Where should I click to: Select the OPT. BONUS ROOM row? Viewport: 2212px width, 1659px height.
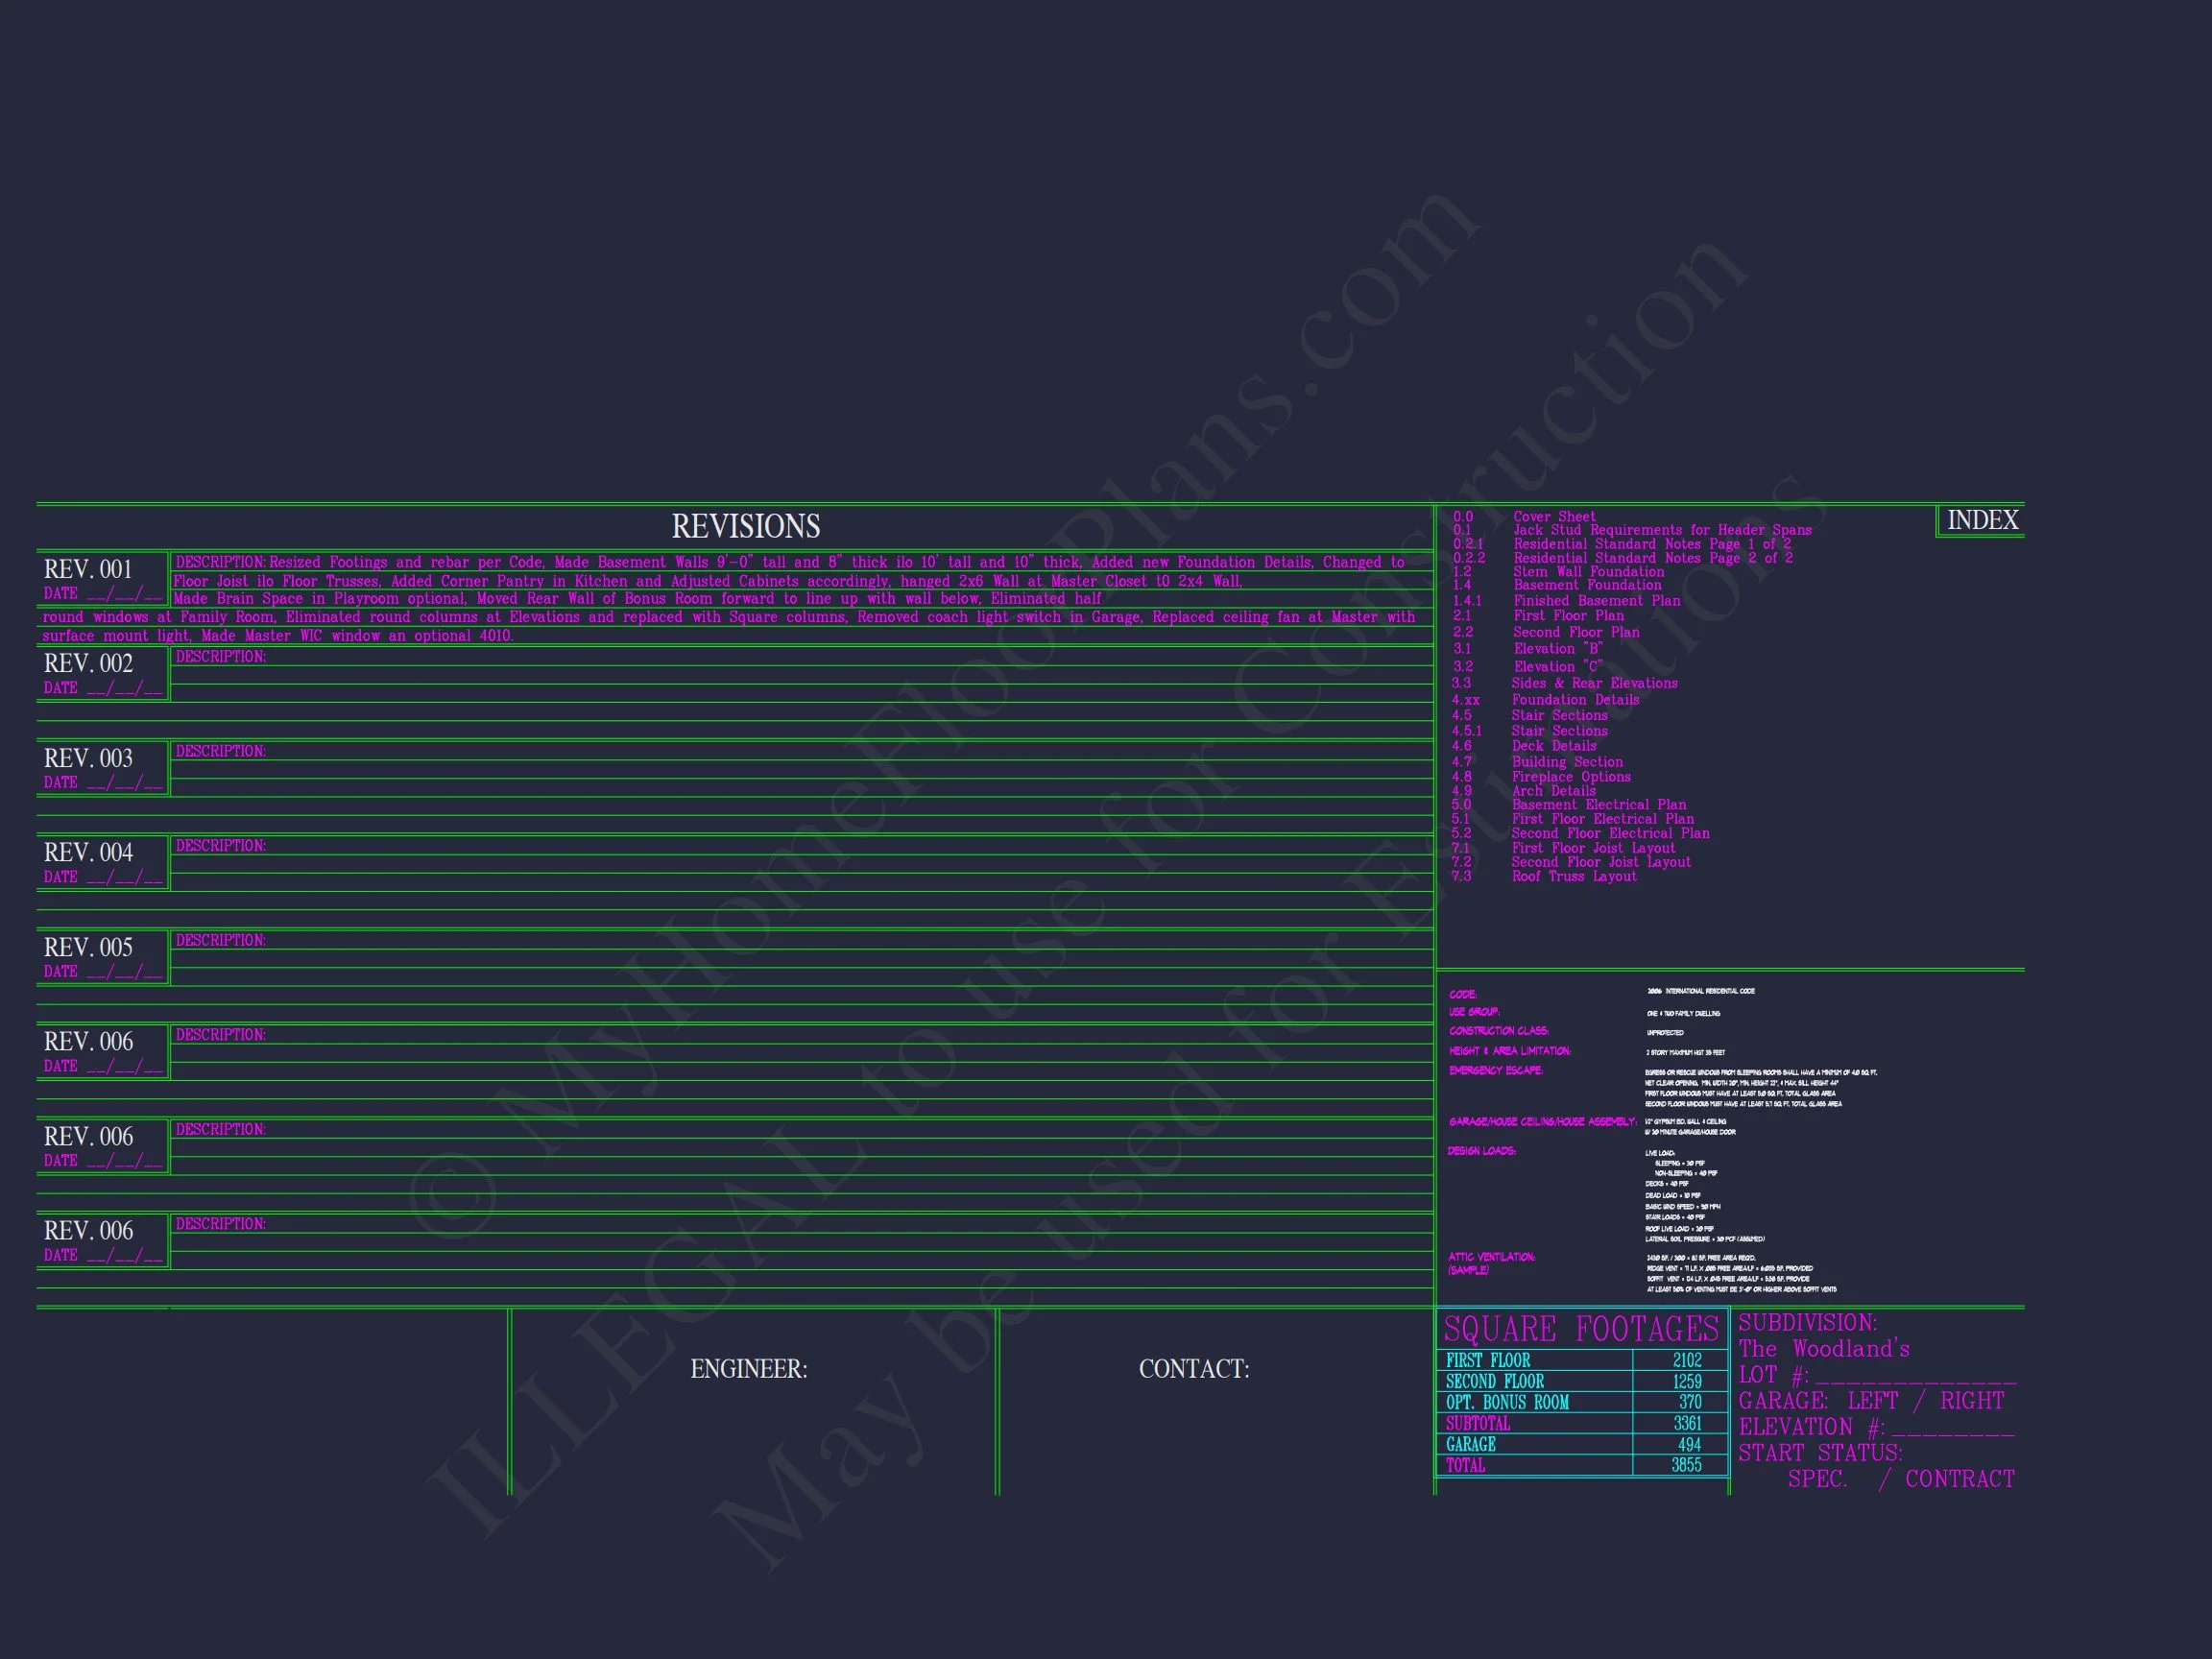click(1506, 1402)
